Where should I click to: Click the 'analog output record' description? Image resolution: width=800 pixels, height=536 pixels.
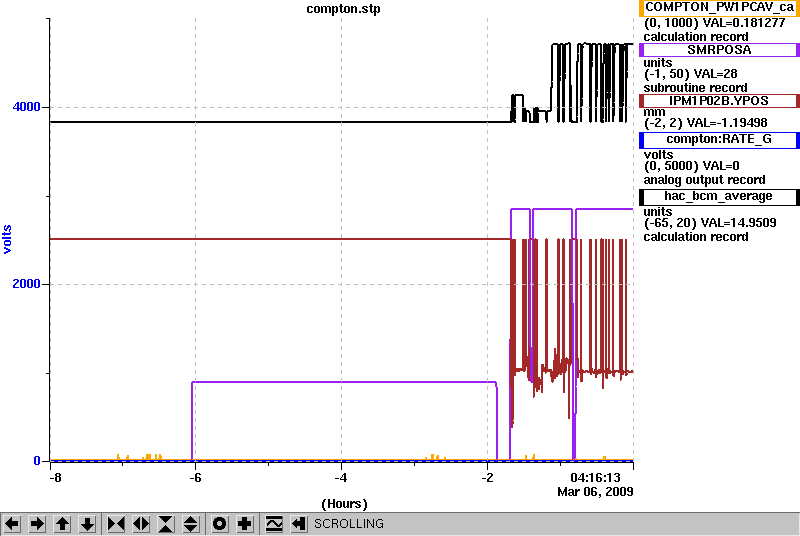(705, 180)
